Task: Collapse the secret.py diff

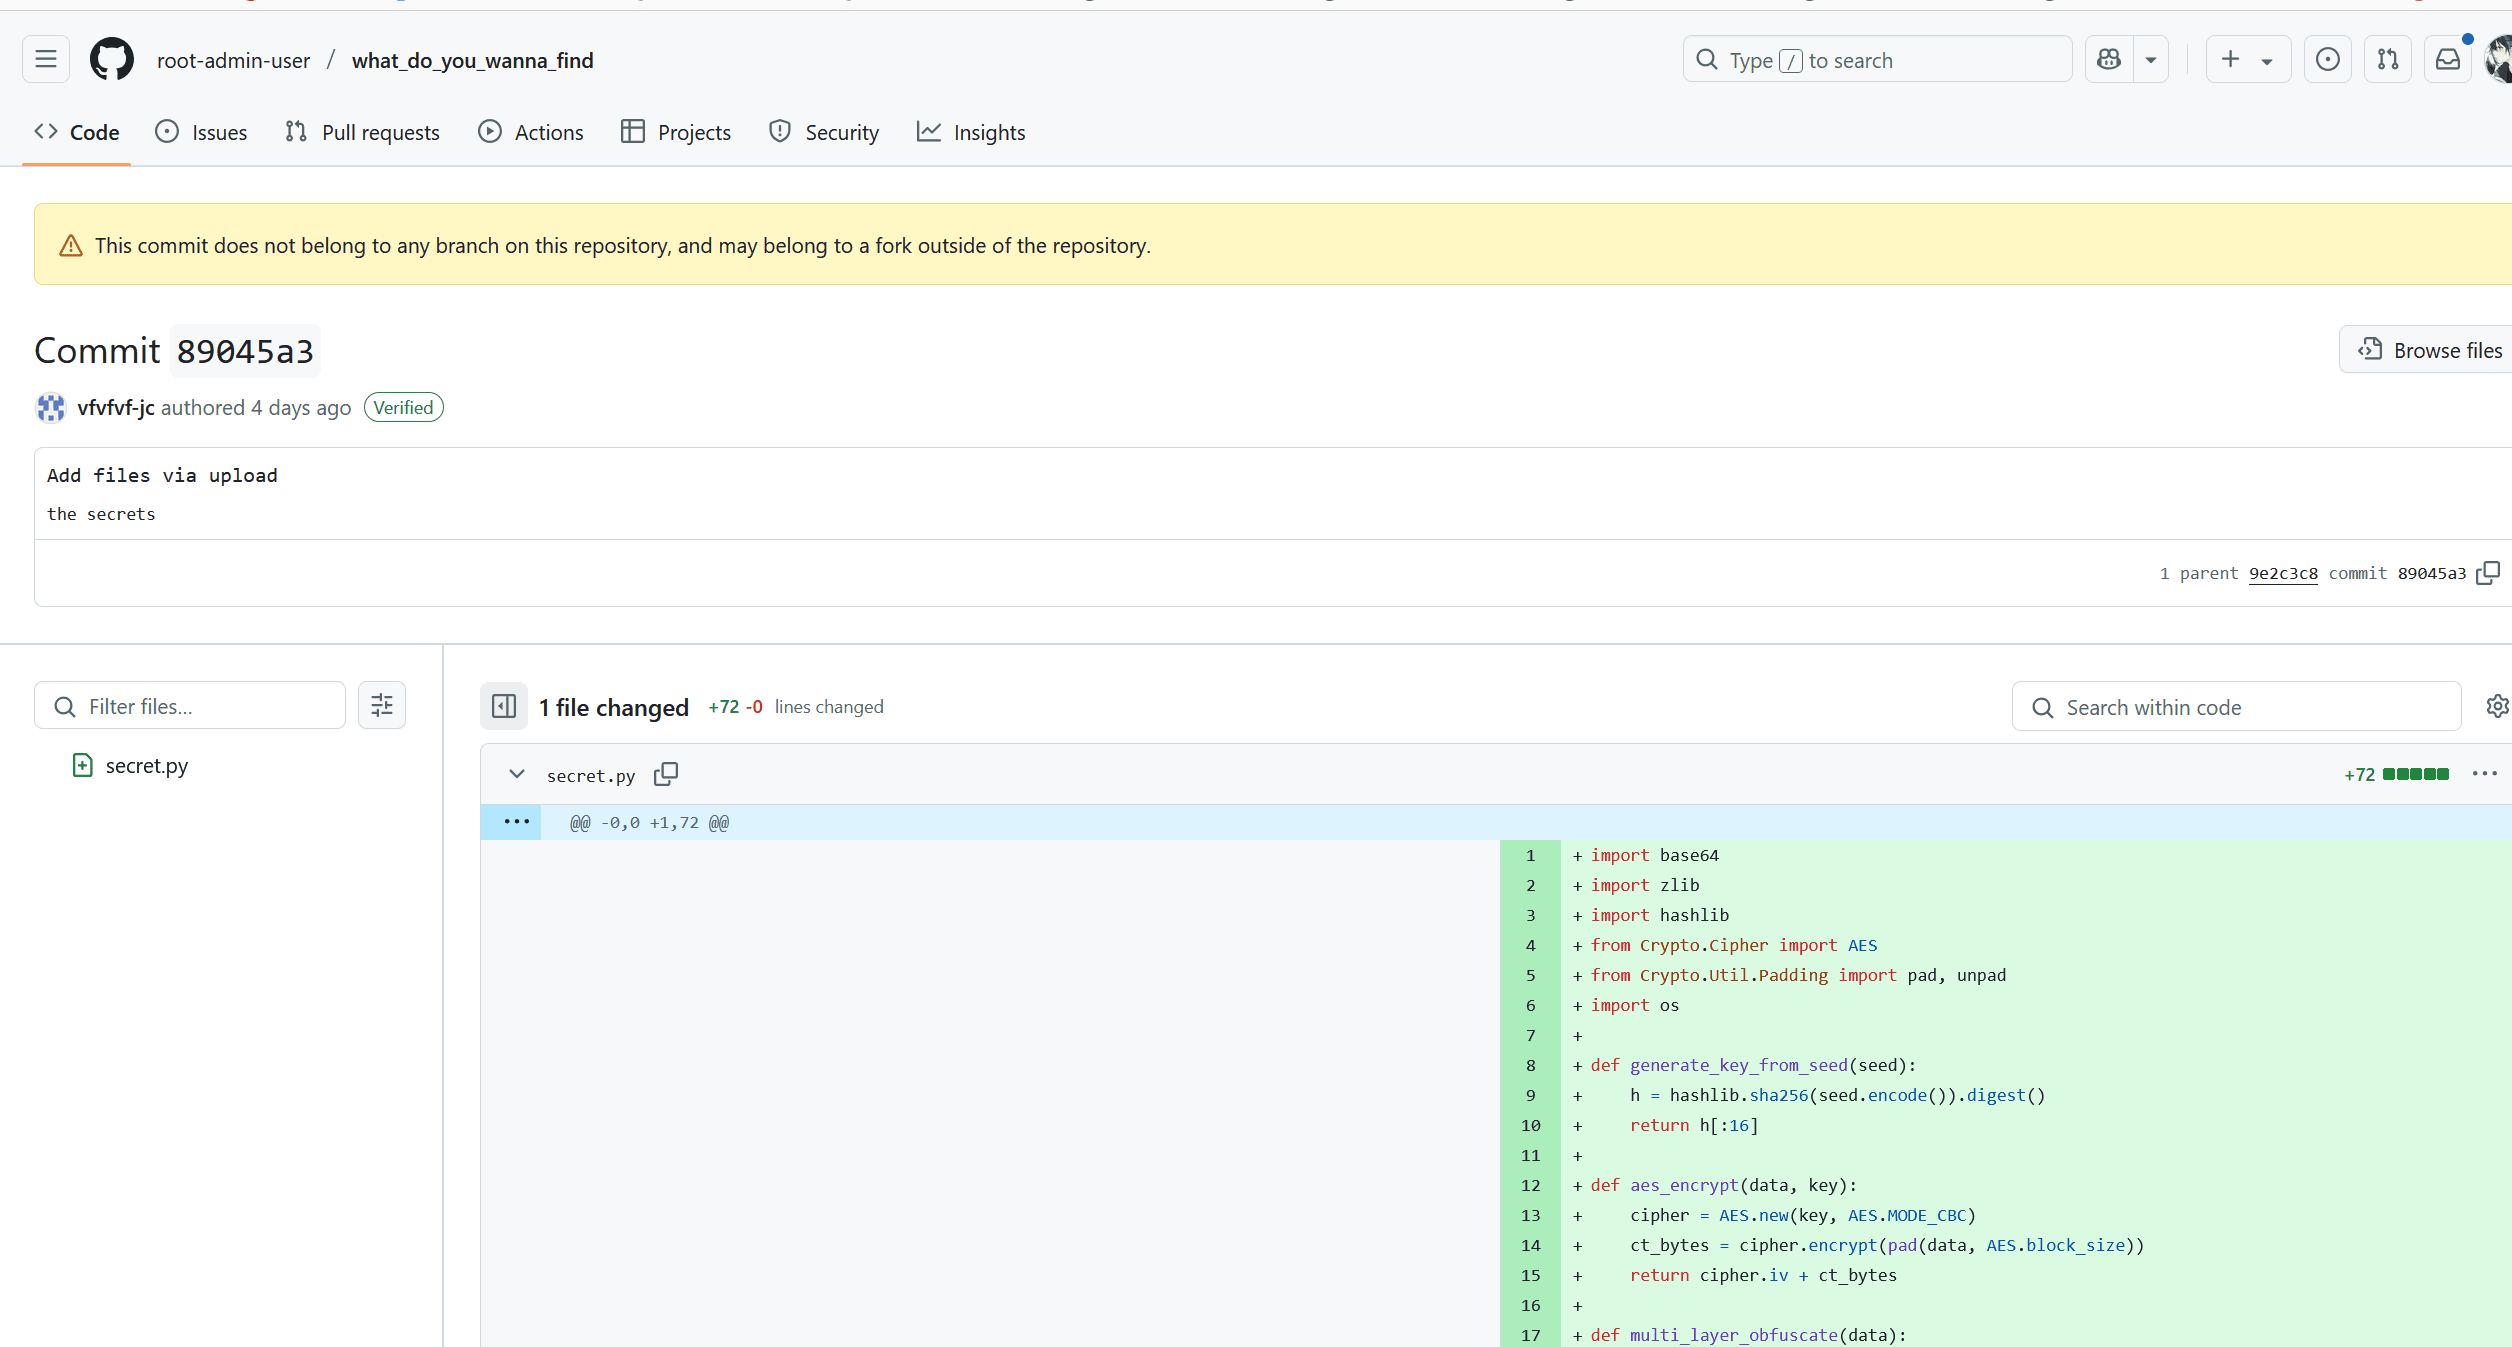Action: tap(517, 775)
